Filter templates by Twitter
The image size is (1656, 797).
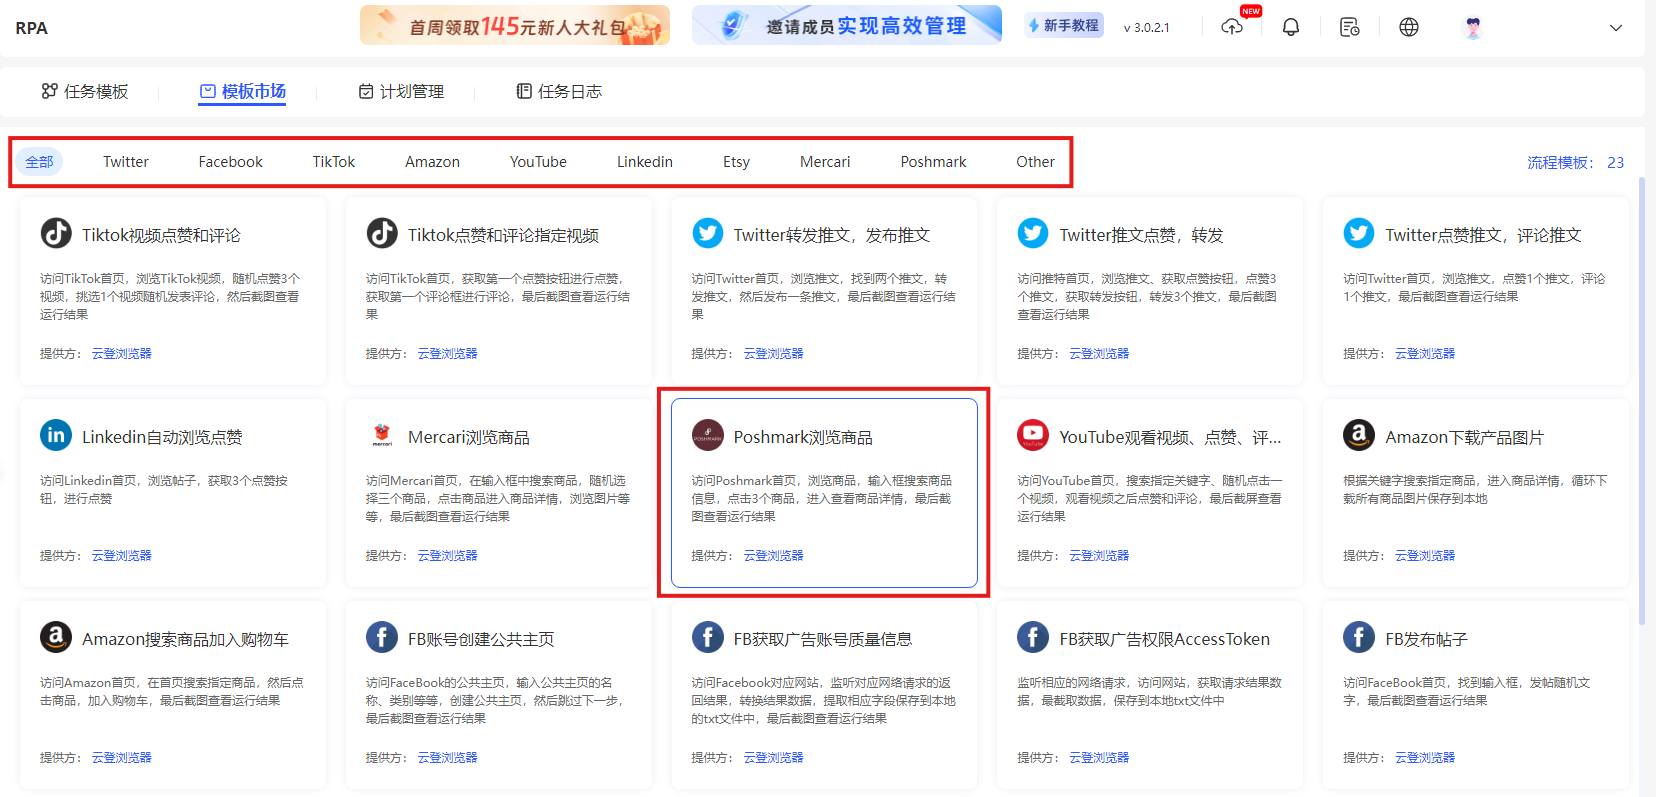[126, 162]
